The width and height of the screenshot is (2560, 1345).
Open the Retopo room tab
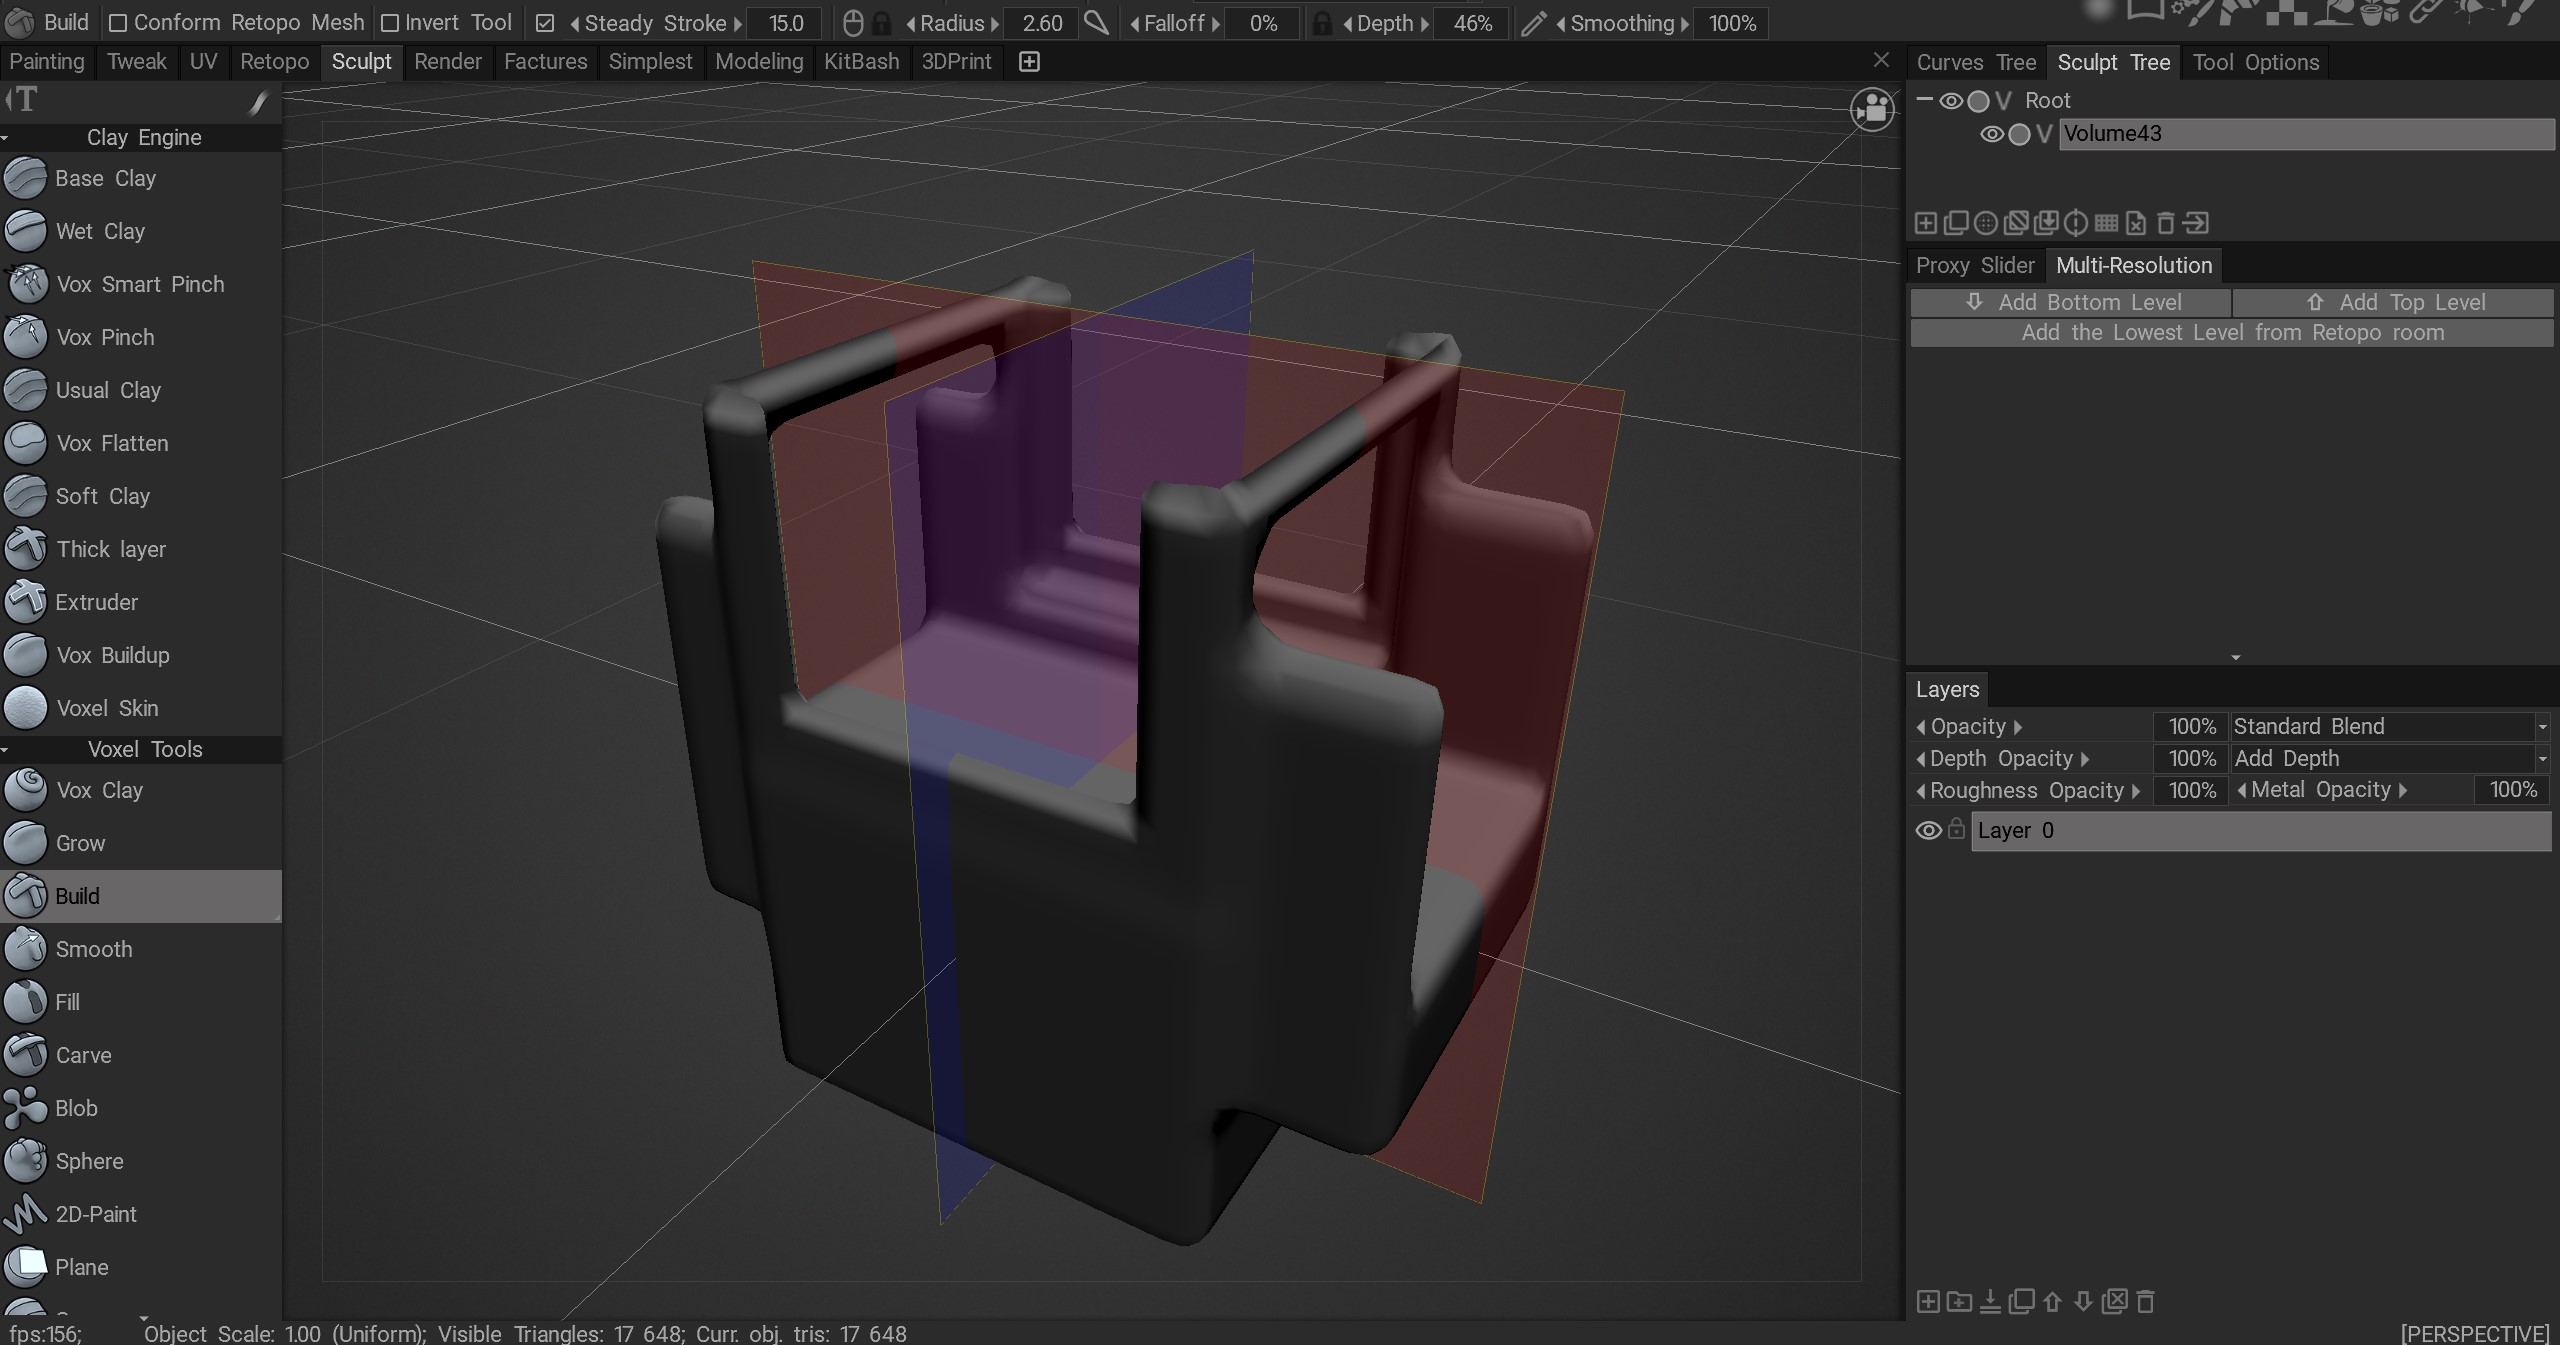[275, 62]
